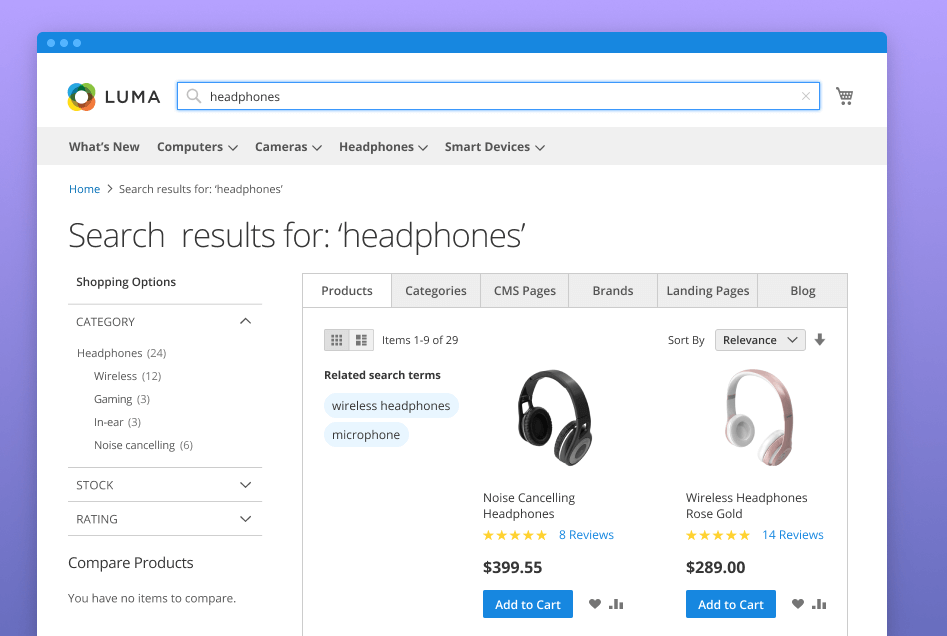The width and height of the screenshot is (947, 636).
Task: Click the search magnifier icon
Action: point(194,96)
